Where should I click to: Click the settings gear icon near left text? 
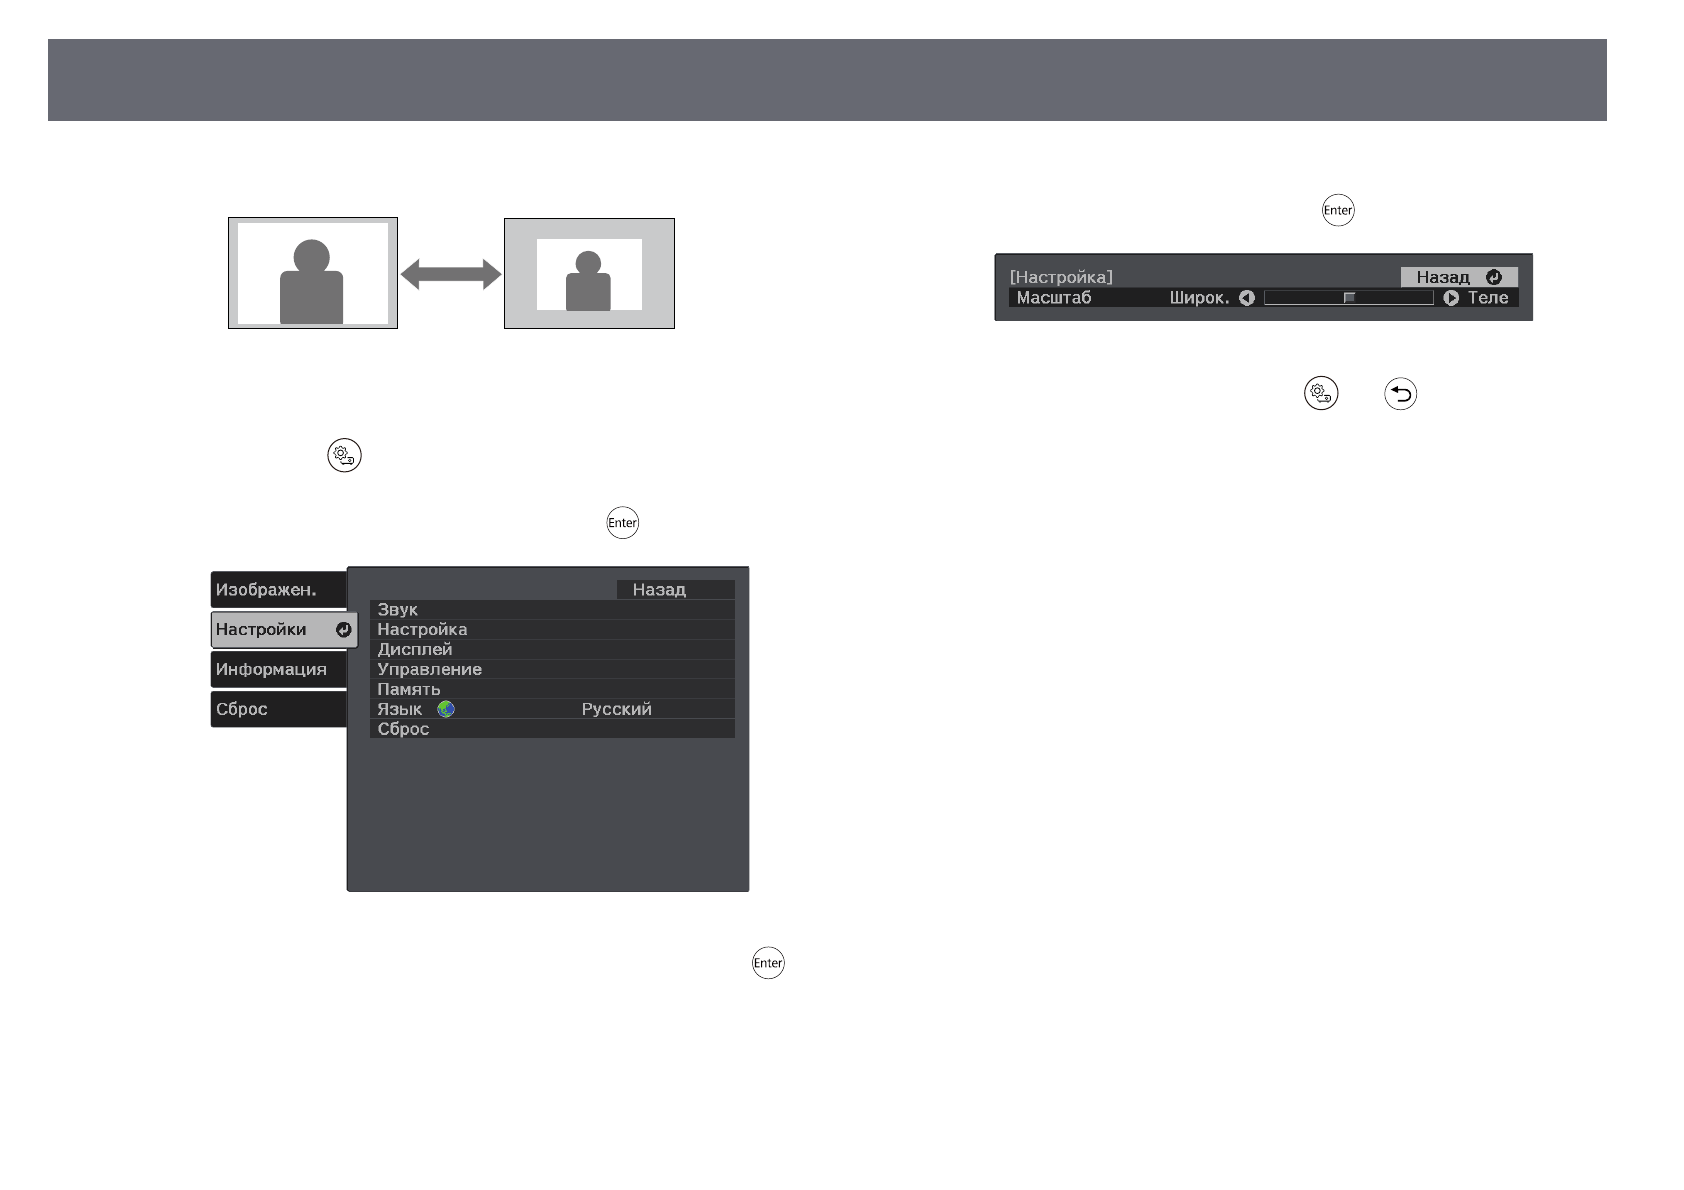(x=344, y=455)
